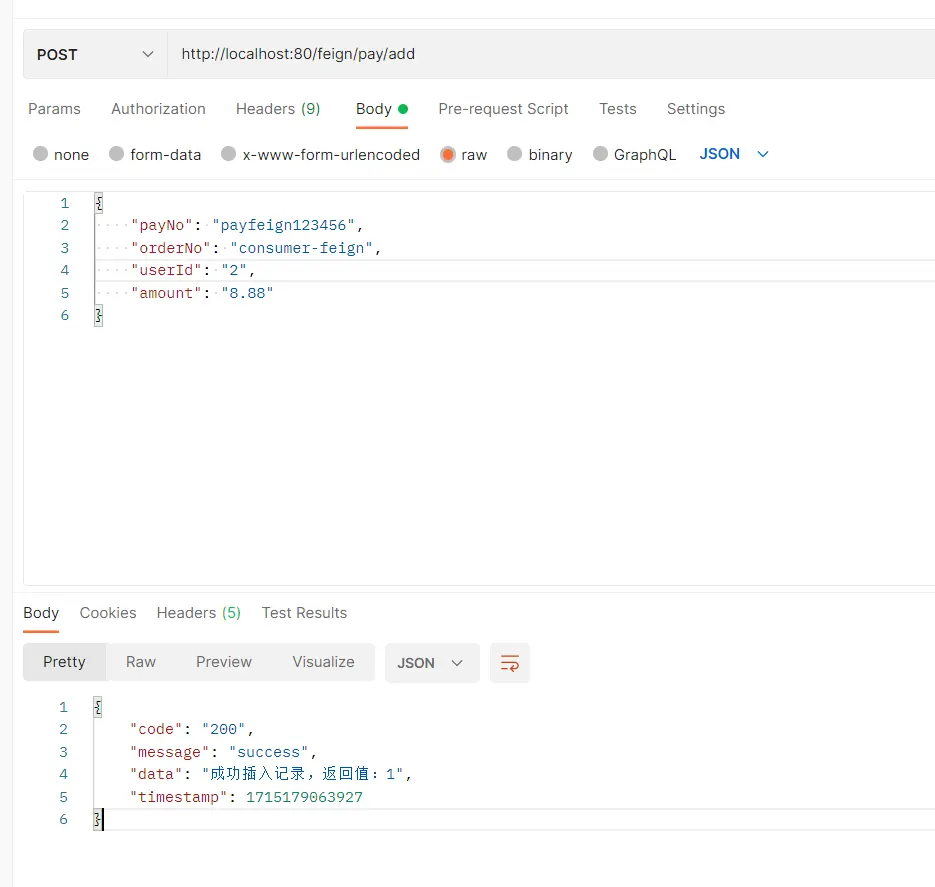The image size is (935, 887).
Task: Choose x-www-form-urlencoded body type
Action: [x=229, y=154]
